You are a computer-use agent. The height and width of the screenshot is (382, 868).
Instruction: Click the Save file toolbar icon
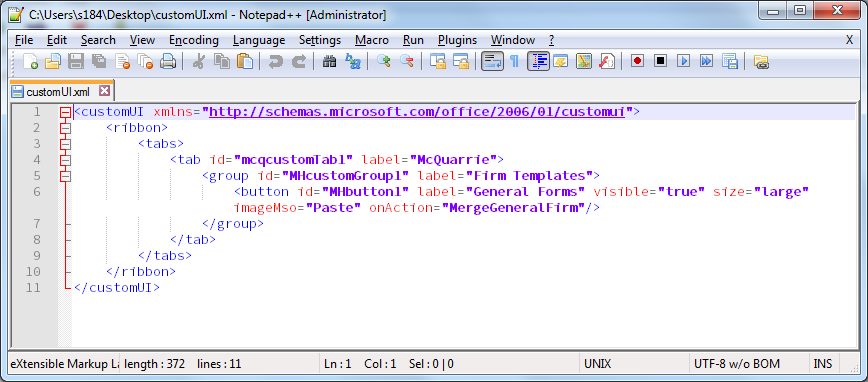(x=75, y=61)
